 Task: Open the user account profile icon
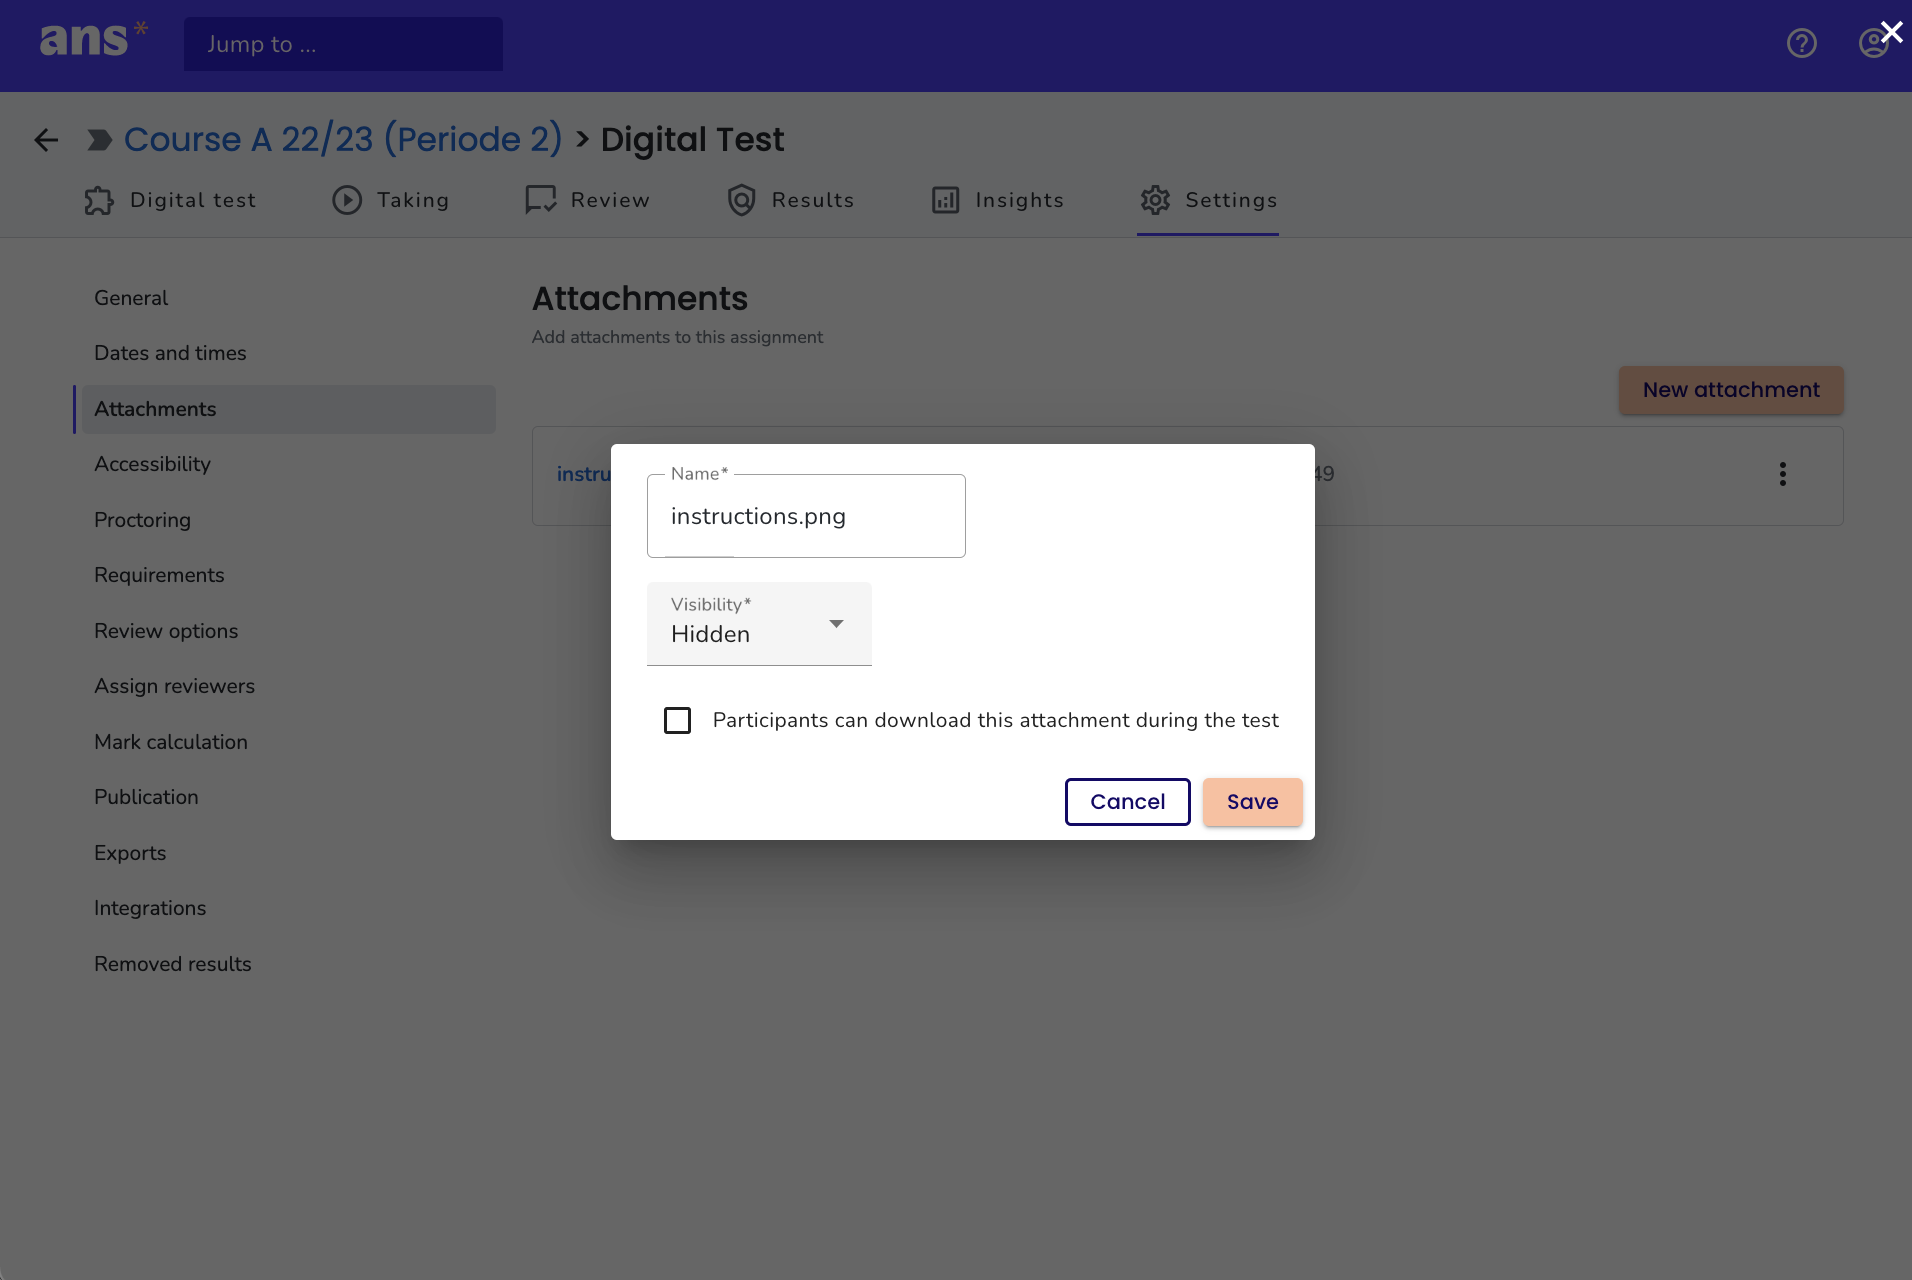click(x=1872, y=43)
